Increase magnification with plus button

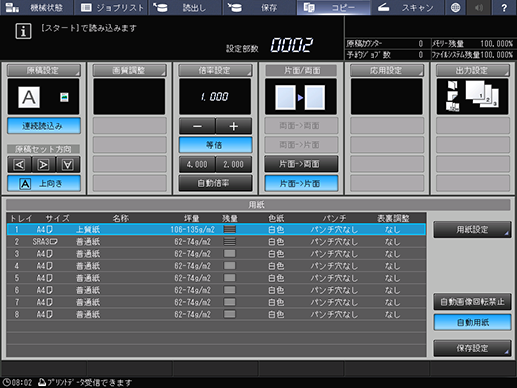(x=234, y=126)
